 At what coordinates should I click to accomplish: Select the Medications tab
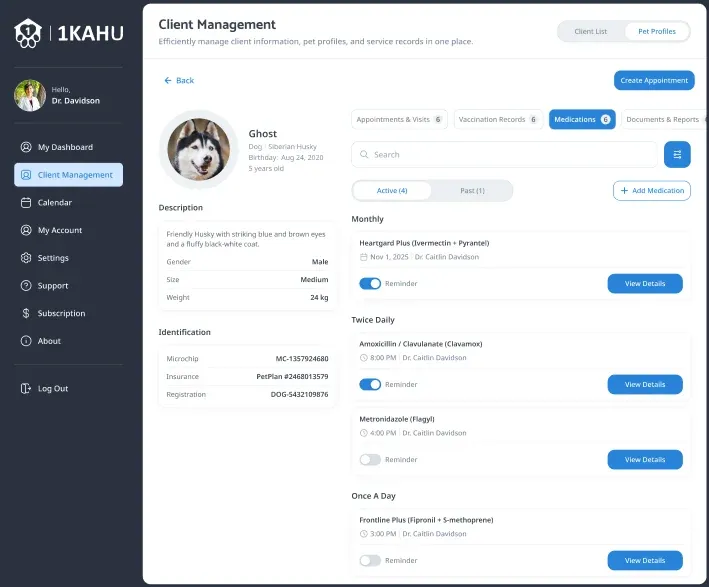pos(582,119)
